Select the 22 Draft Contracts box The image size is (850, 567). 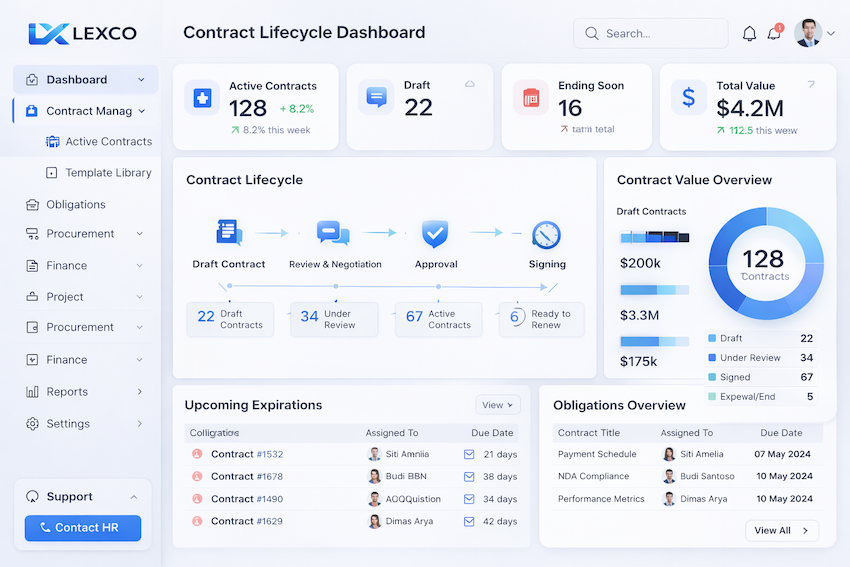230,320
